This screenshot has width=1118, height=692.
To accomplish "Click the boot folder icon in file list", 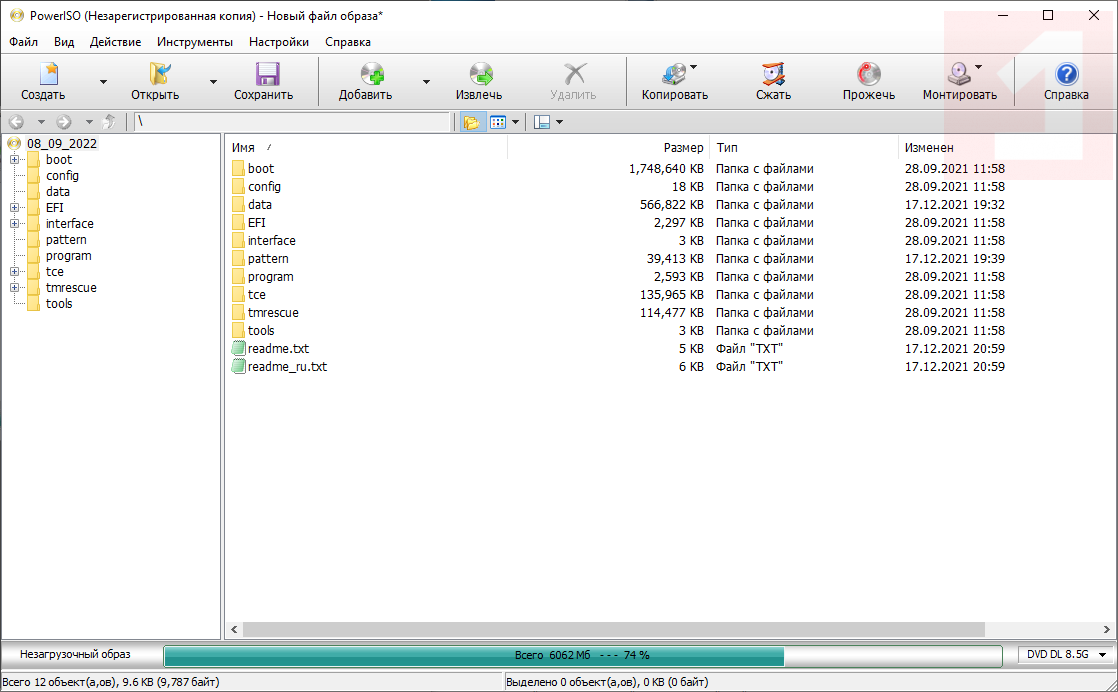I will 238,169.
